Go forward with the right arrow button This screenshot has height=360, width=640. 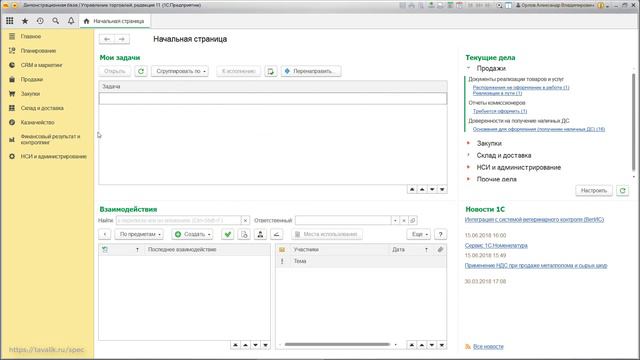click(x=122, y=39)
